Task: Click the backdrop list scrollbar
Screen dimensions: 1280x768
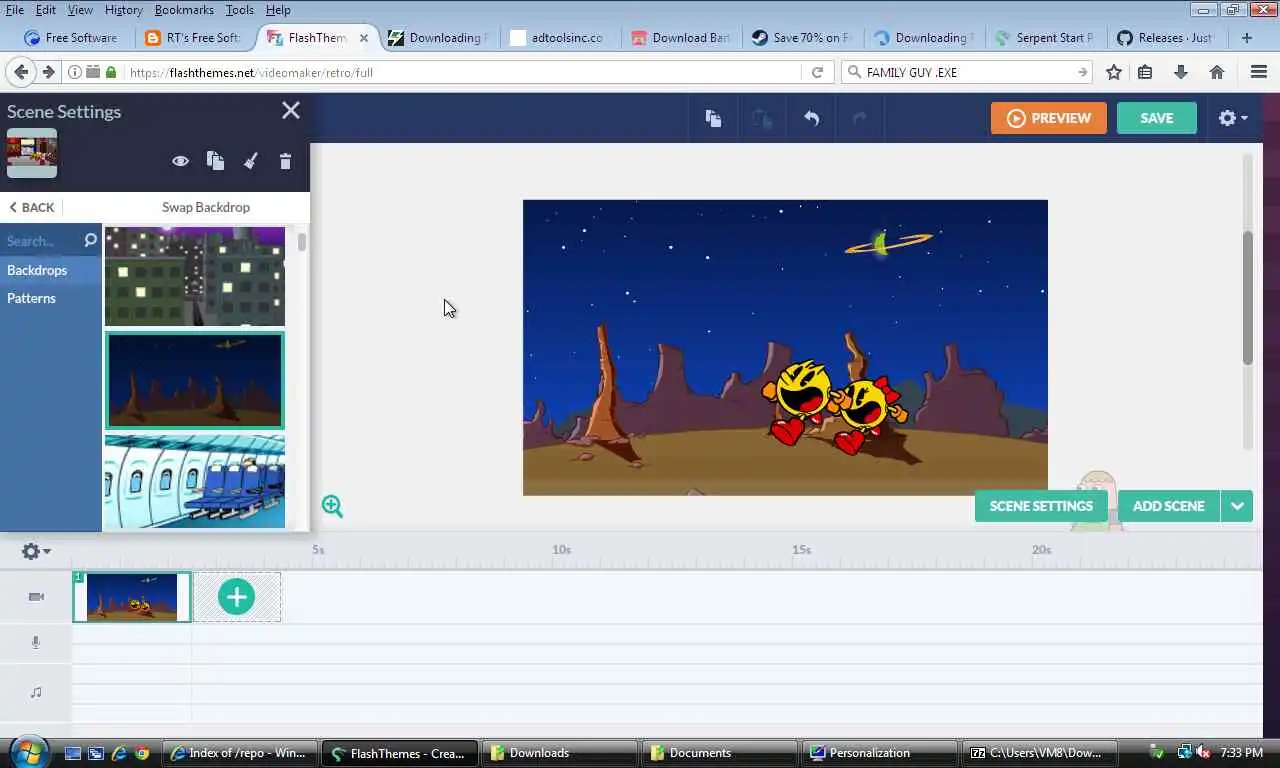Action: 302,242
